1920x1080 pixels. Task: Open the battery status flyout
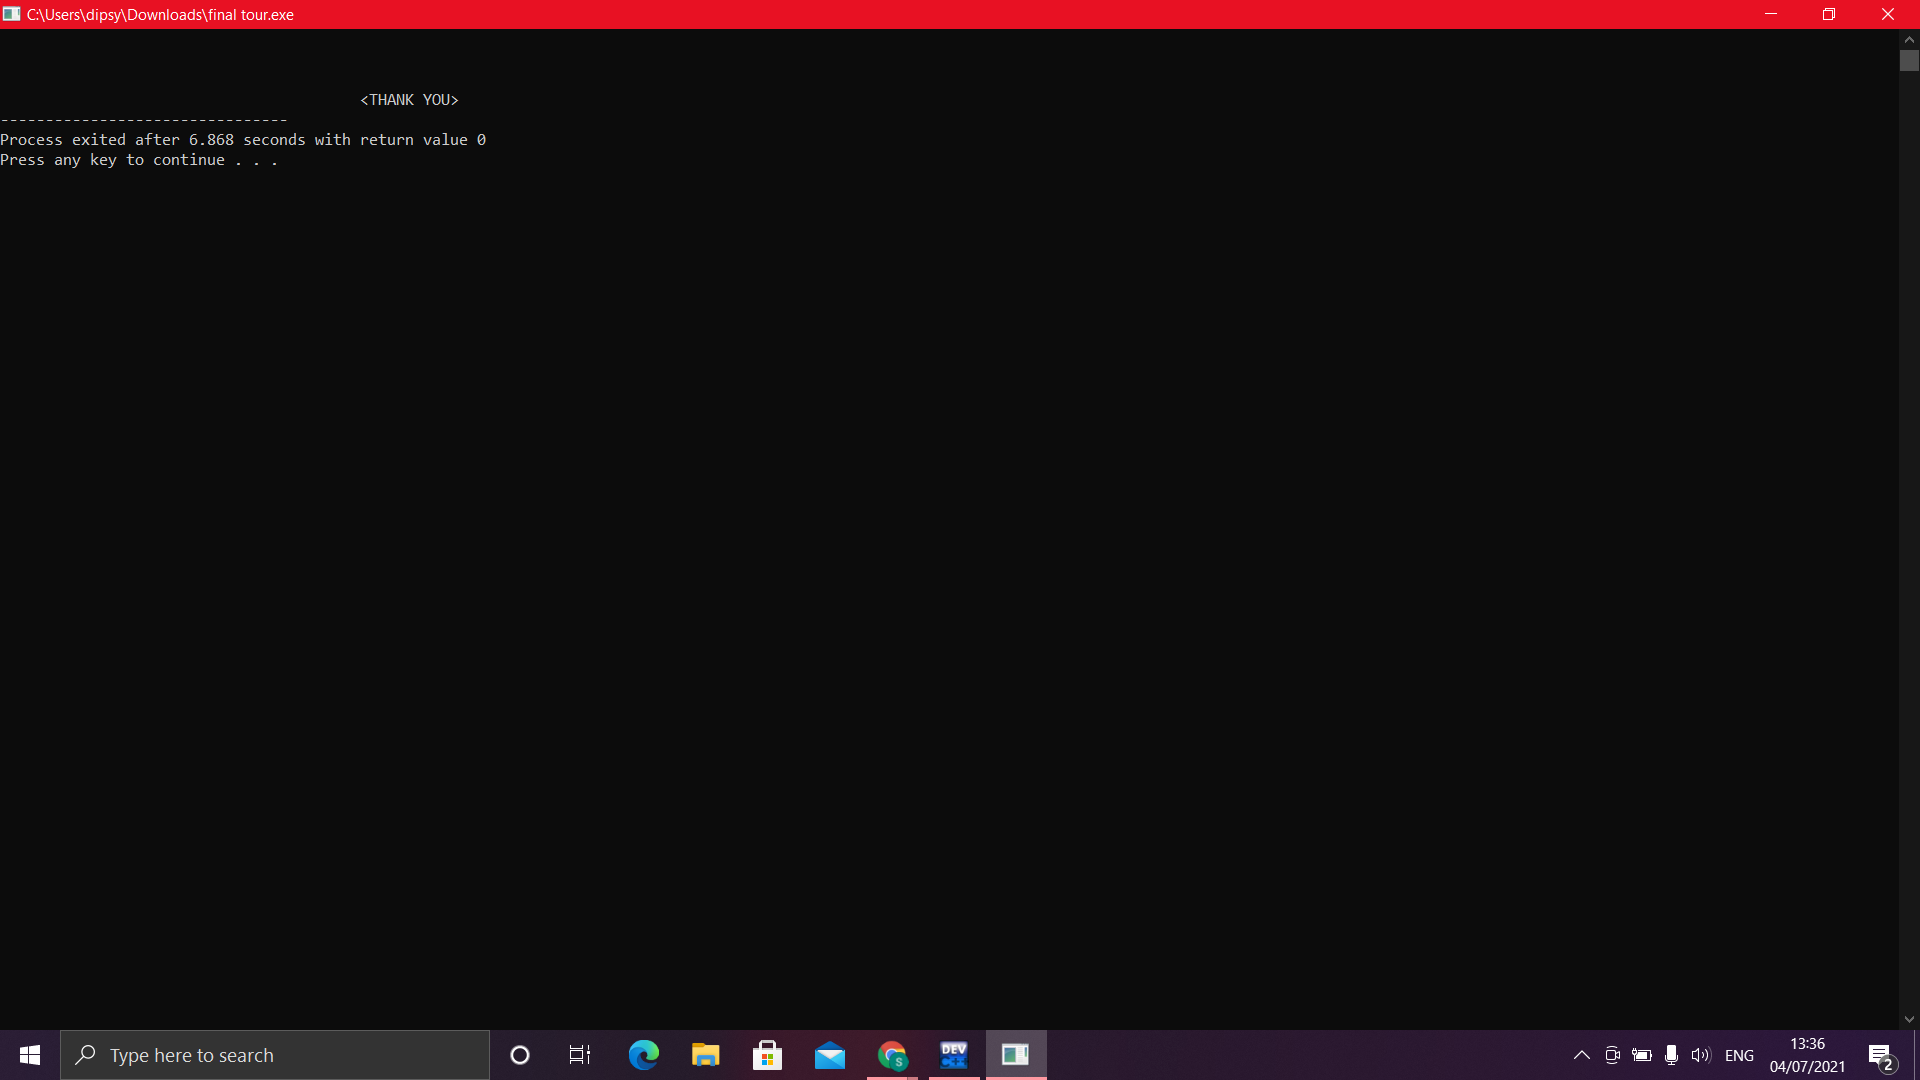click(1642, 1055)
